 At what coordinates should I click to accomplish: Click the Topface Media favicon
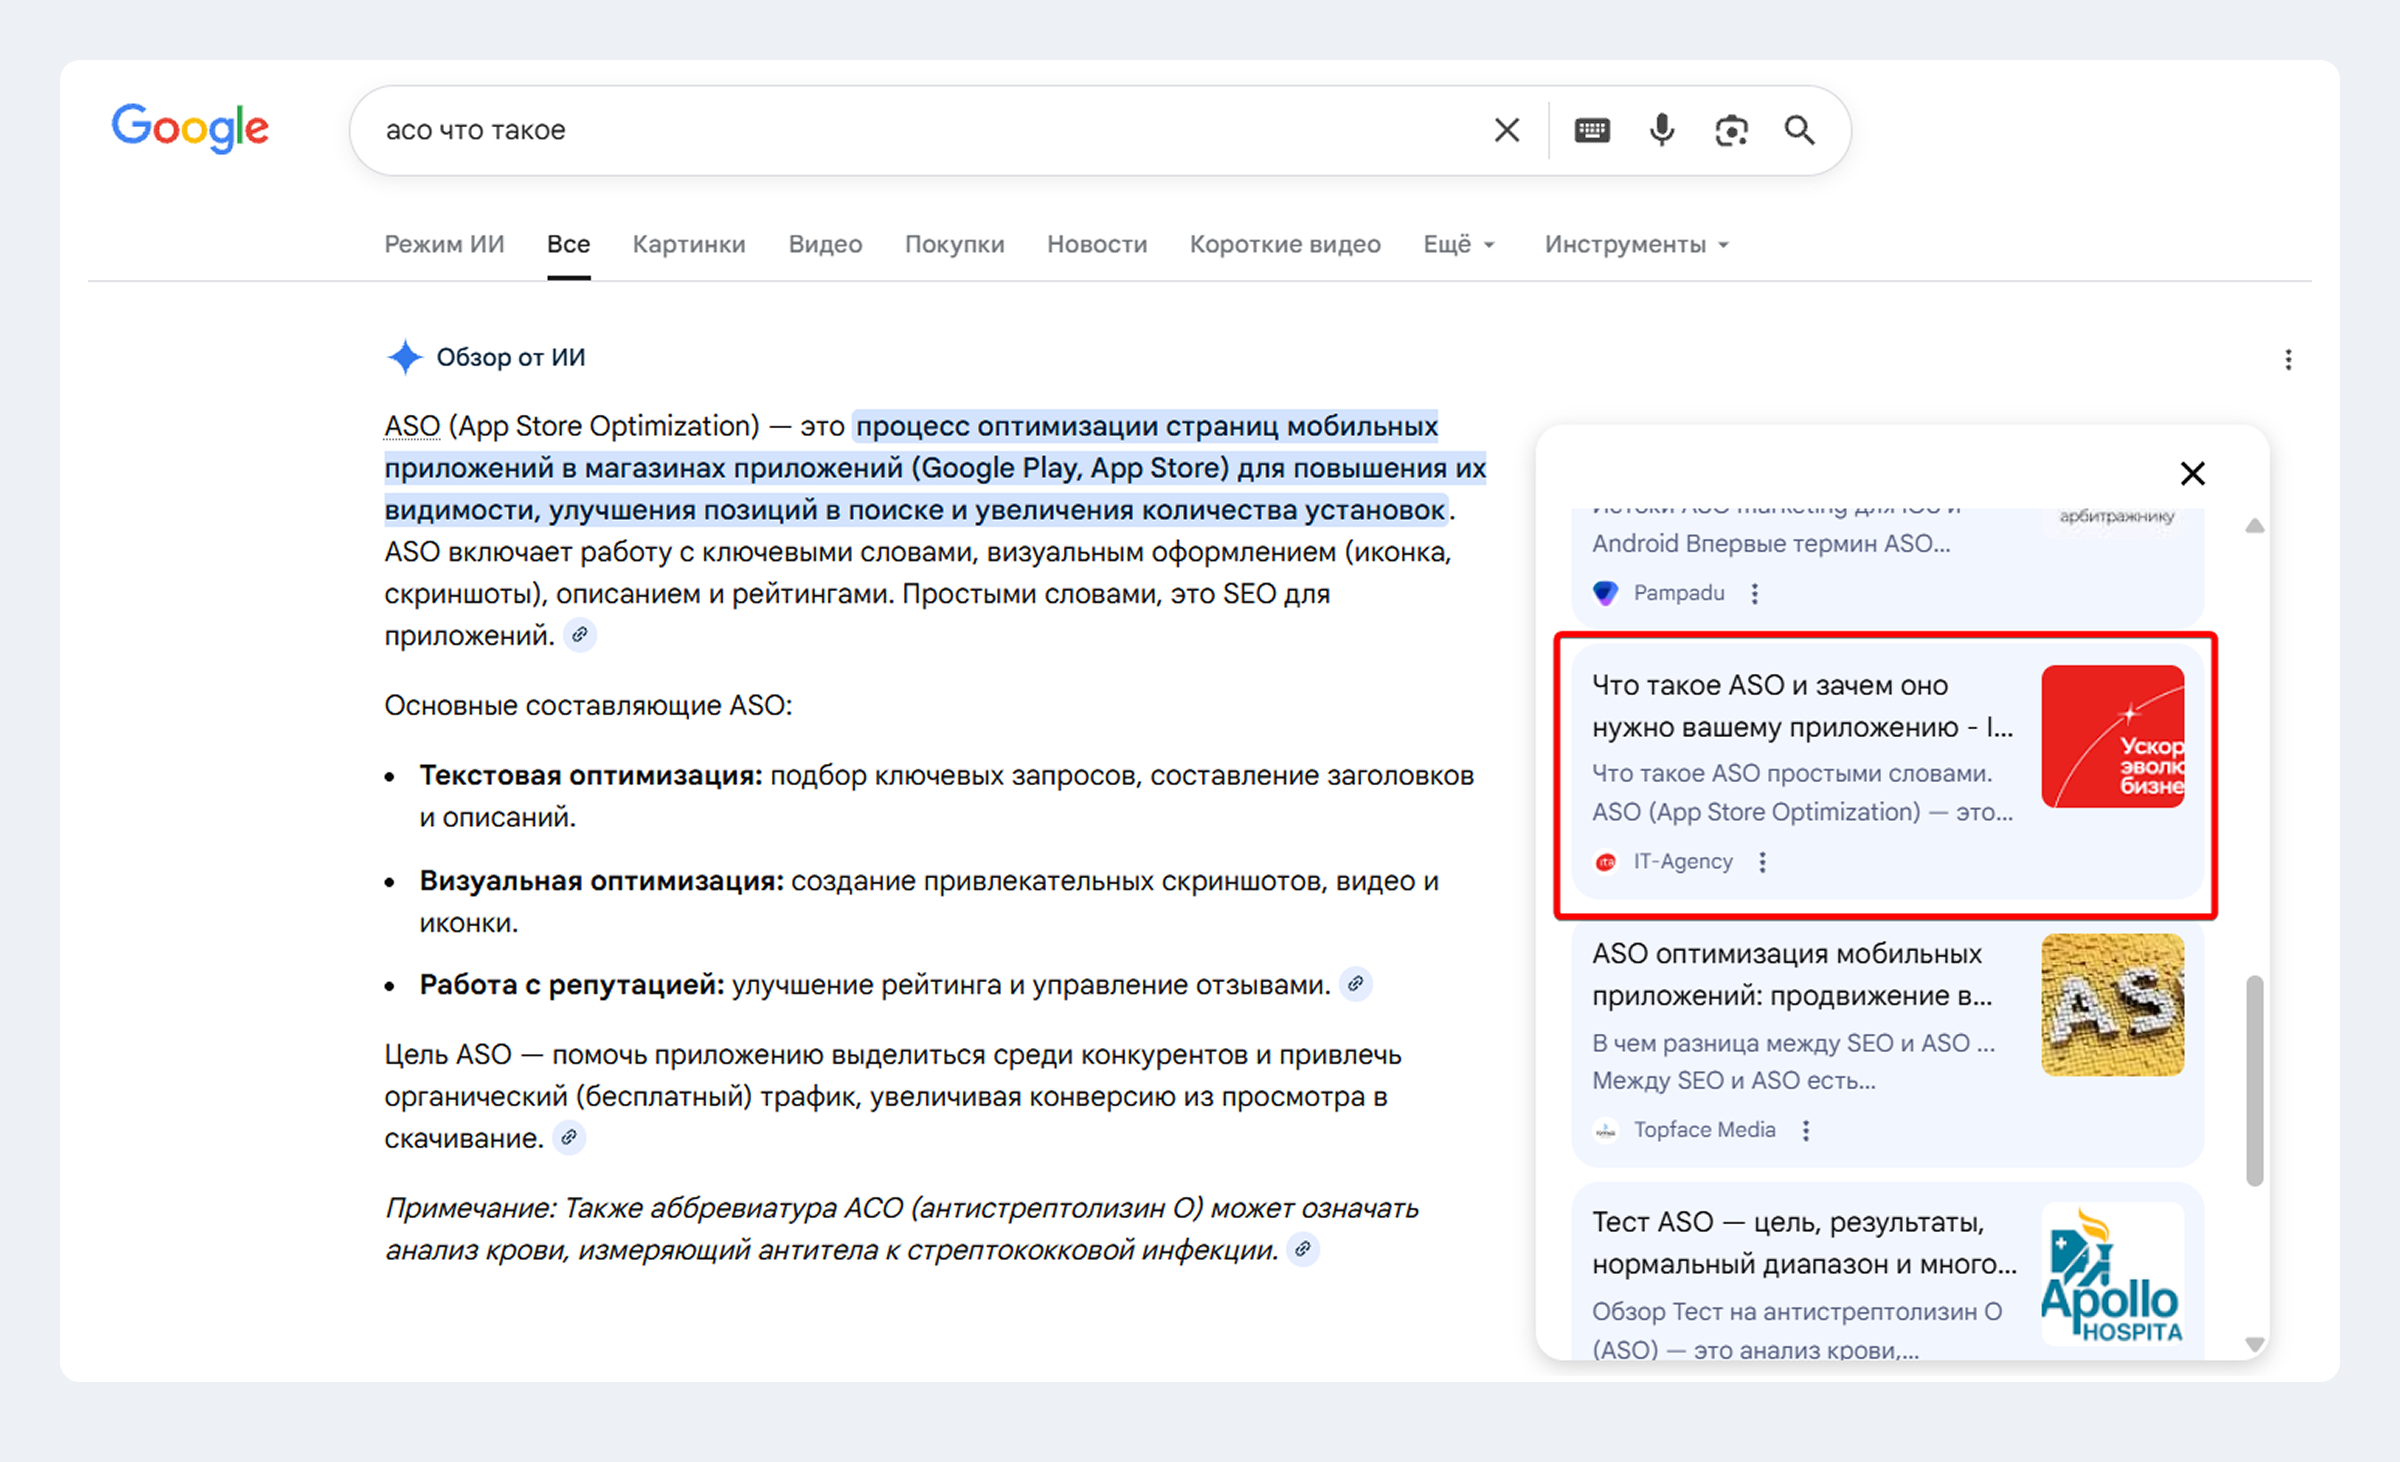(x=1606, y=1130)
